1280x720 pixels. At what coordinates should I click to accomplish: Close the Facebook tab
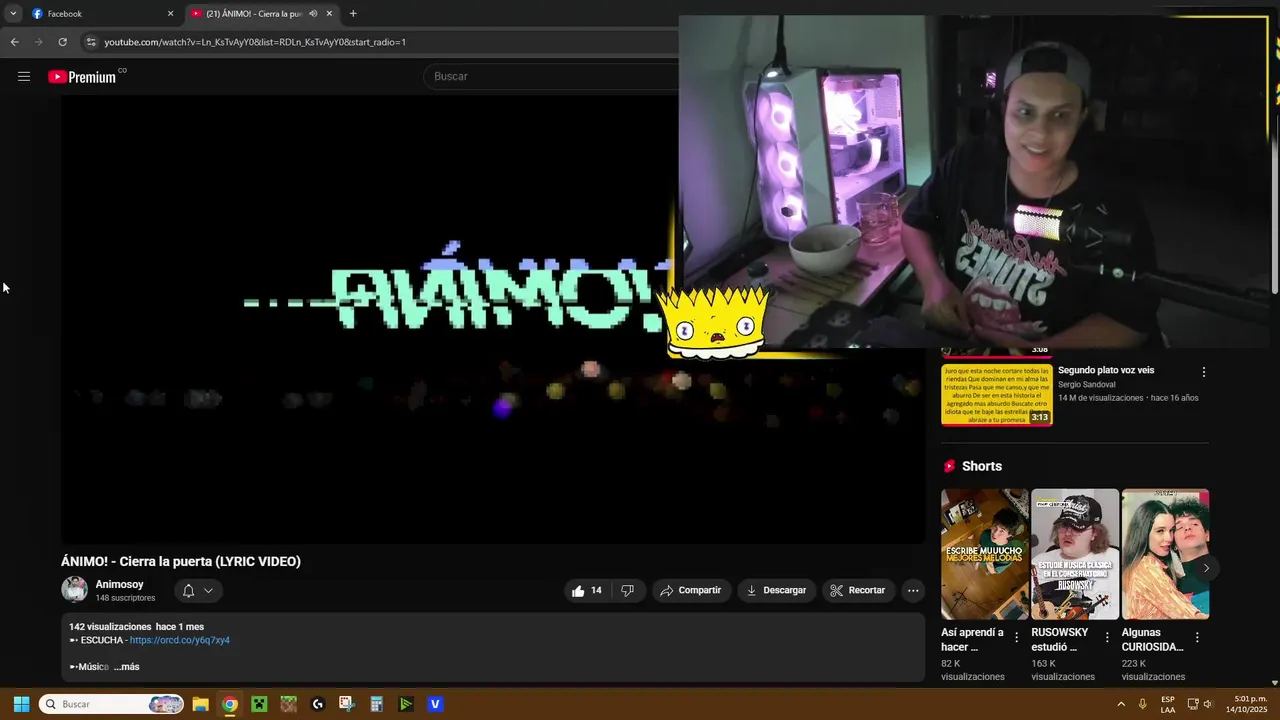[170, 14]
